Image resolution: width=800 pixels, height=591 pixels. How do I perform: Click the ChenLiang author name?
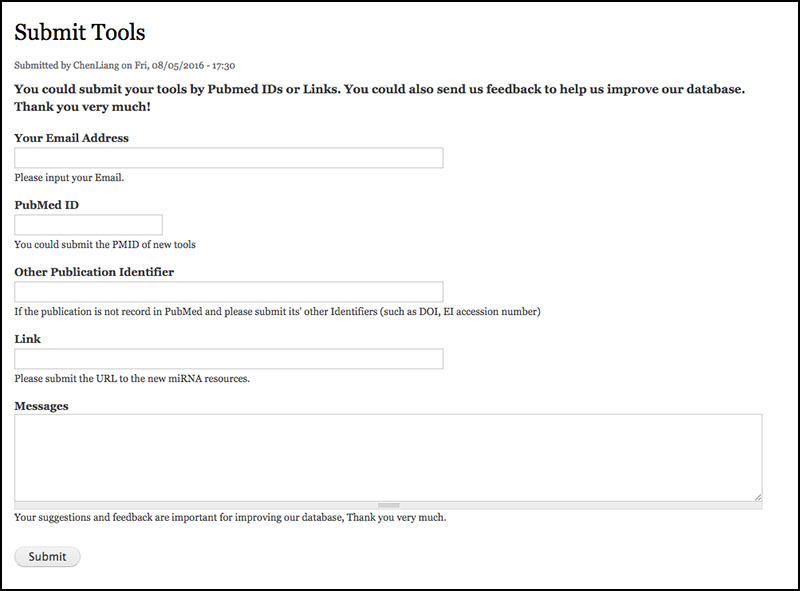pyautogui.click(x=96, y=65)
